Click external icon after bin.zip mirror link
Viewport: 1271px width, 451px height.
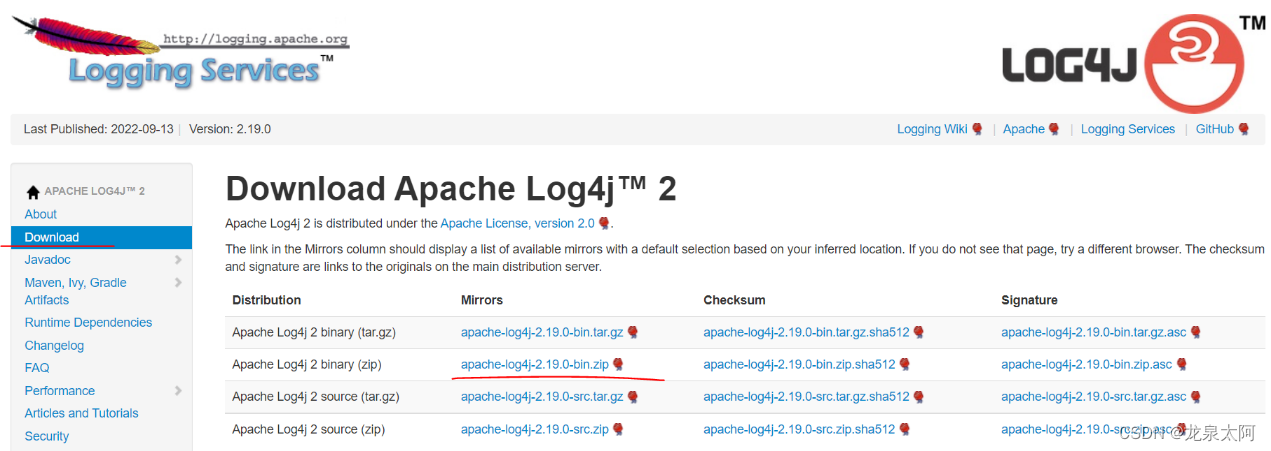[x=618, y=364]
